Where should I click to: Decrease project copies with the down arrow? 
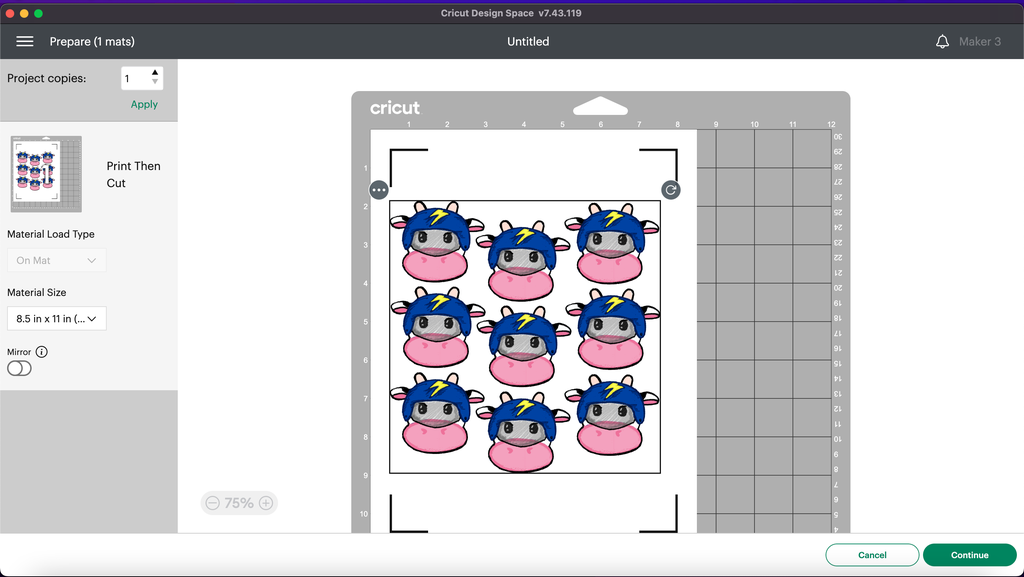click(x=155, y=82)
